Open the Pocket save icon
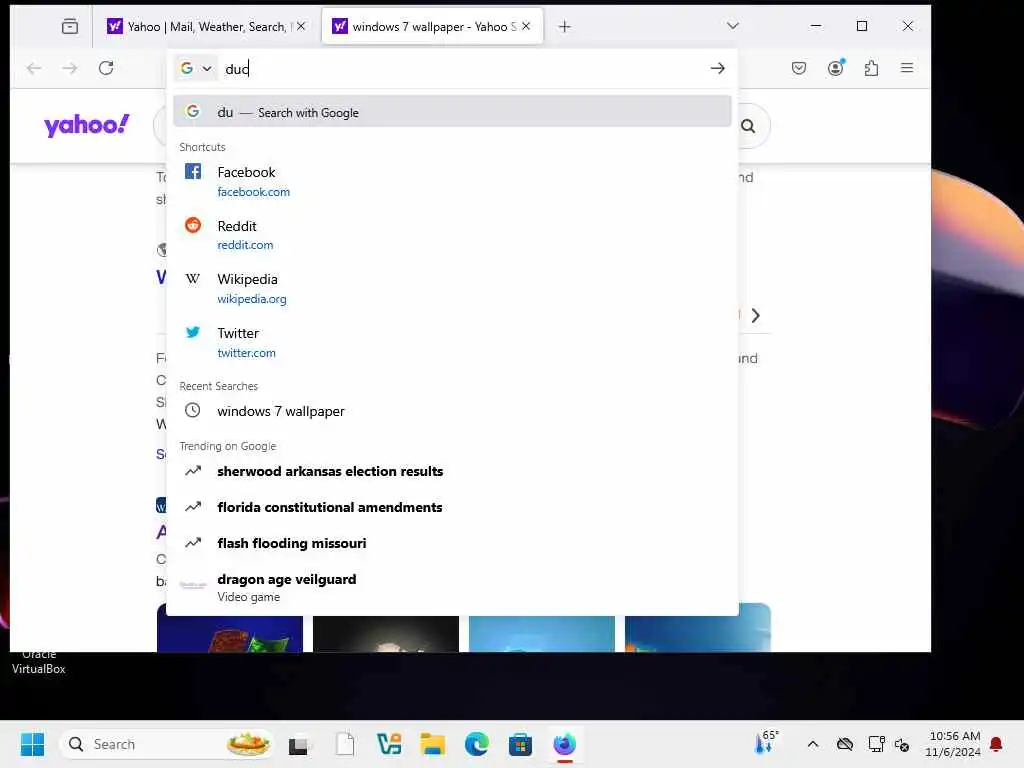1024x768 pixels. [x=799, y=68]
